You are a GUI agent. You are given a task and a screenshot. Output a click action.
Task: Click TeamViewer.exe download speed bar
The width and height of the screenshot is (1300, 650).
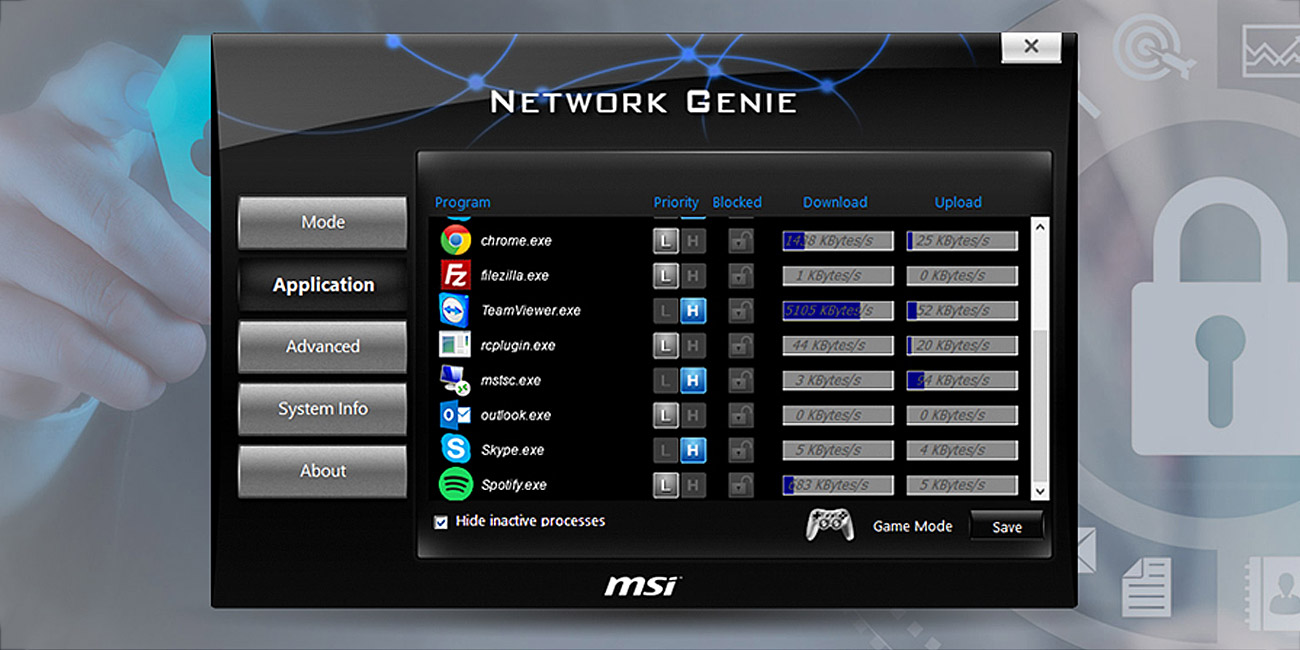(x=838, y=311)
